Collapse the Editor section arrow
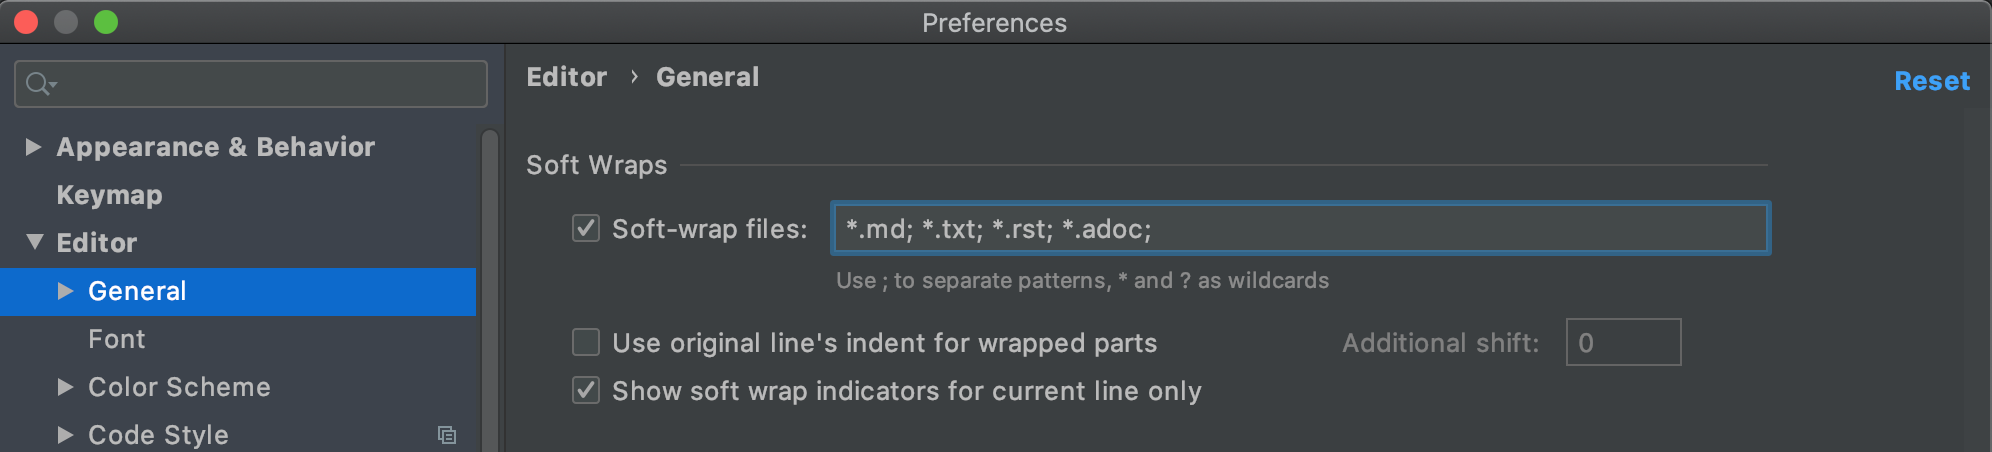The width and height of the screenshot is (1992, 452). point(35,242)
